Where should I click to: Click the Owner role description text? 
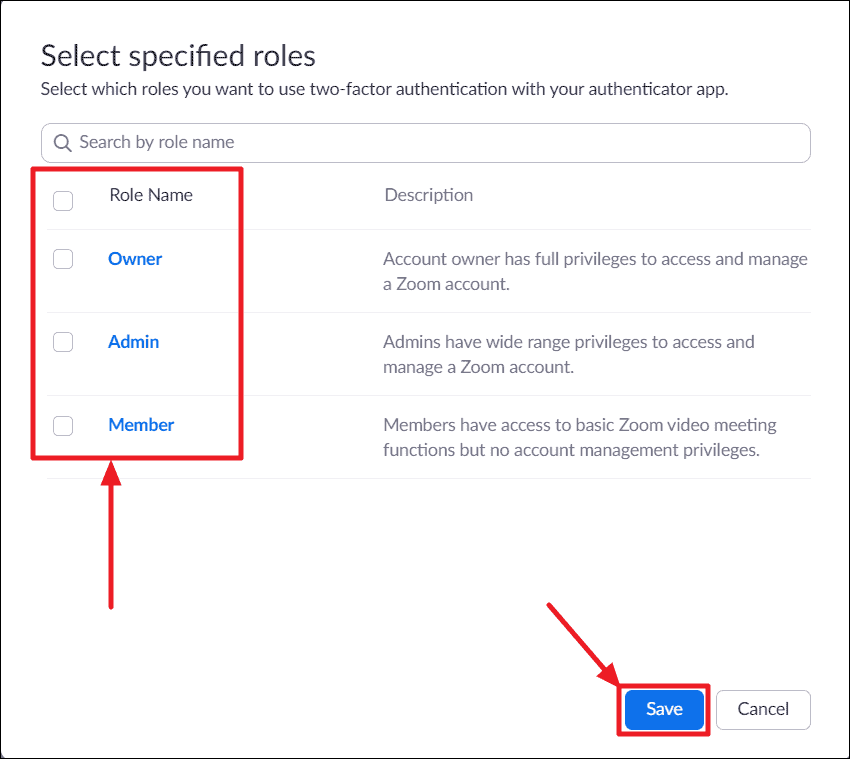(x=595, y=271)
